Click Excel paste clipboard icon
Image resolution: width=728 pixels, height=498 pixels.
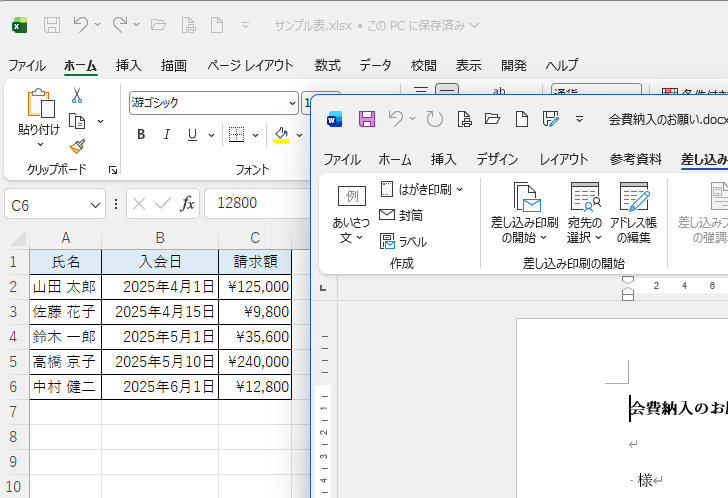[x=40, y=103]
